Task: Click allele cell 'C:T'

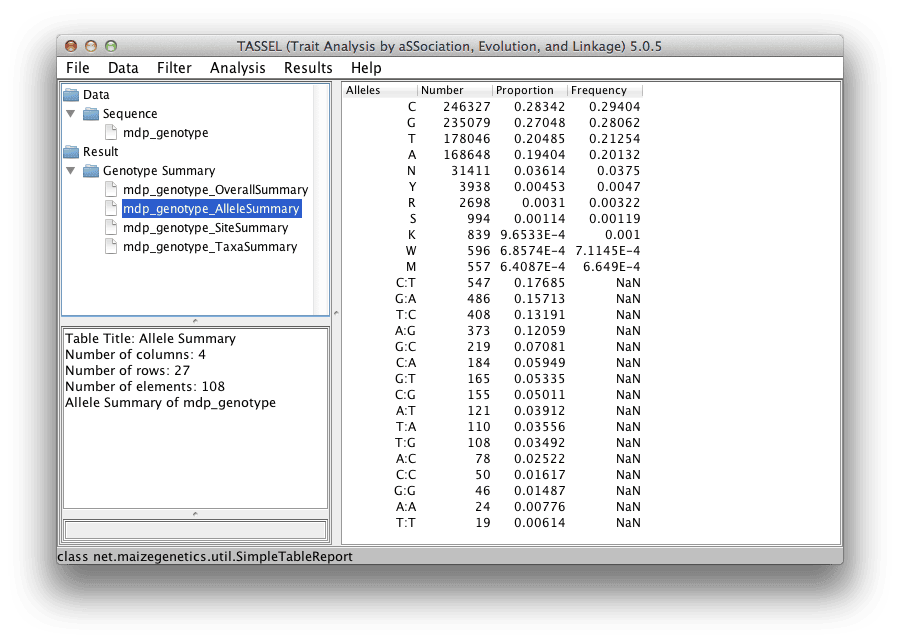Action: point(405,283)
